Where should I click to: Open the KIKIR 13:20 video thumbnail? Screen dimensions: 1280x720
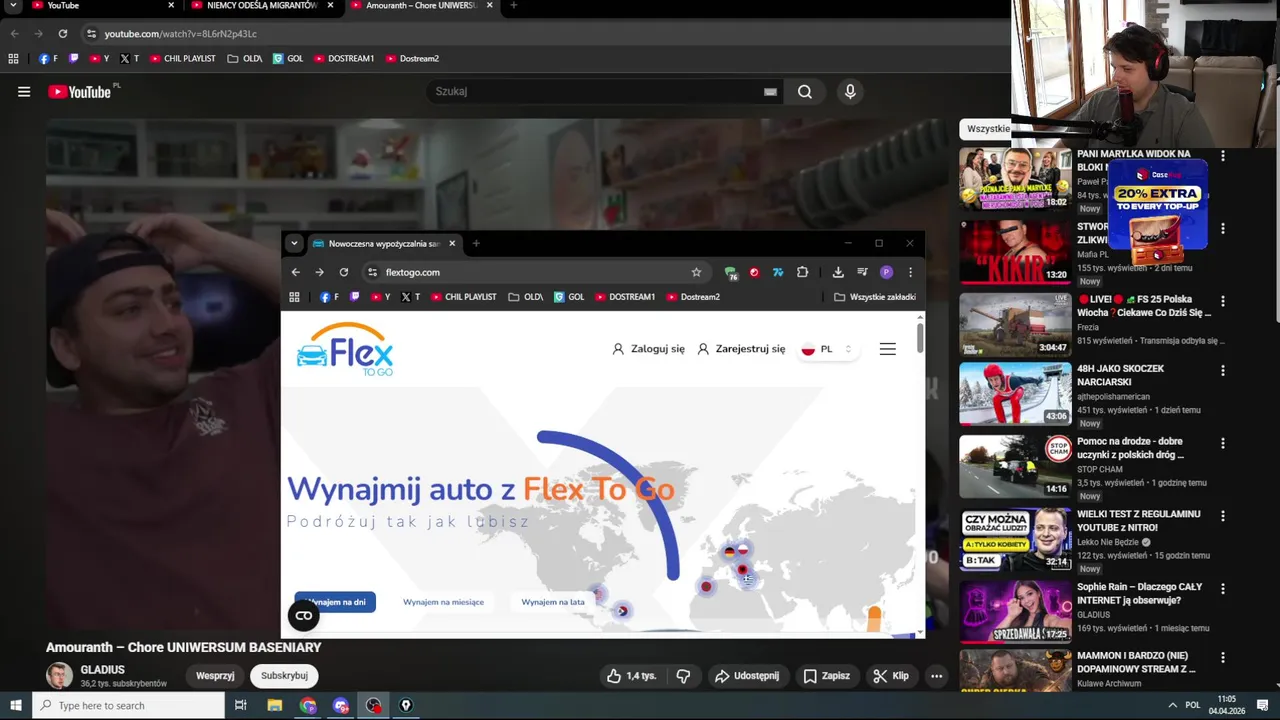[x=1015, y=252]
